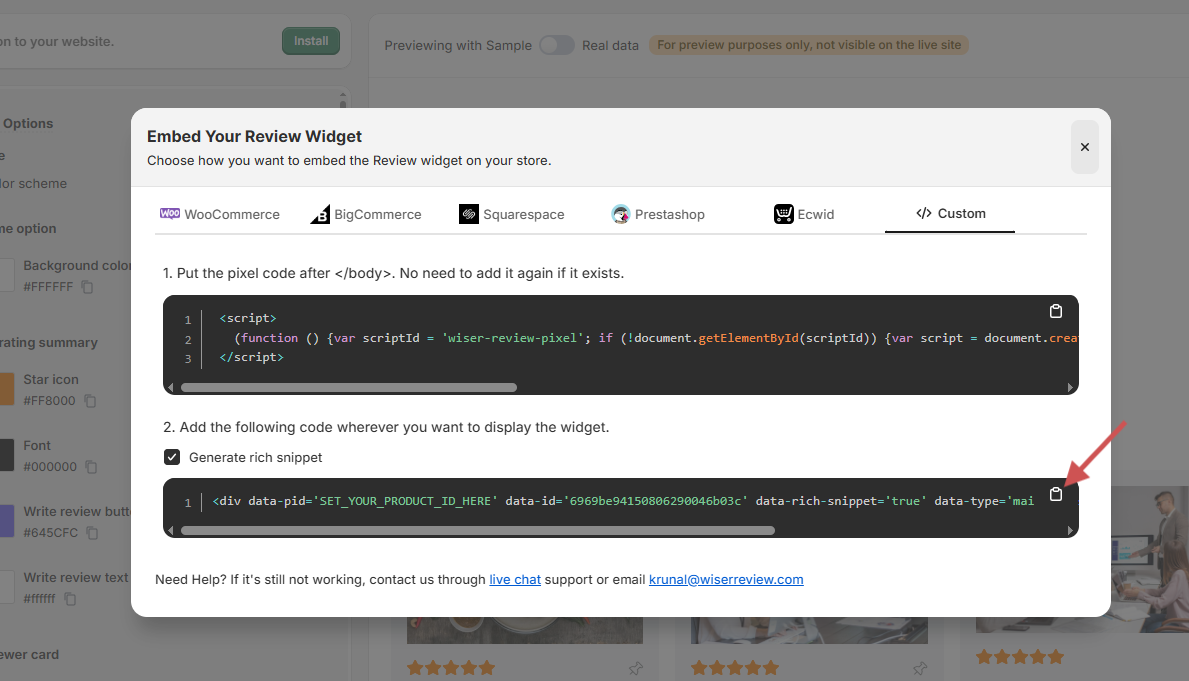Click the orange Star icon color swatch
Image resolution: width=1189 pixels, height=681 pixels.
6,389
